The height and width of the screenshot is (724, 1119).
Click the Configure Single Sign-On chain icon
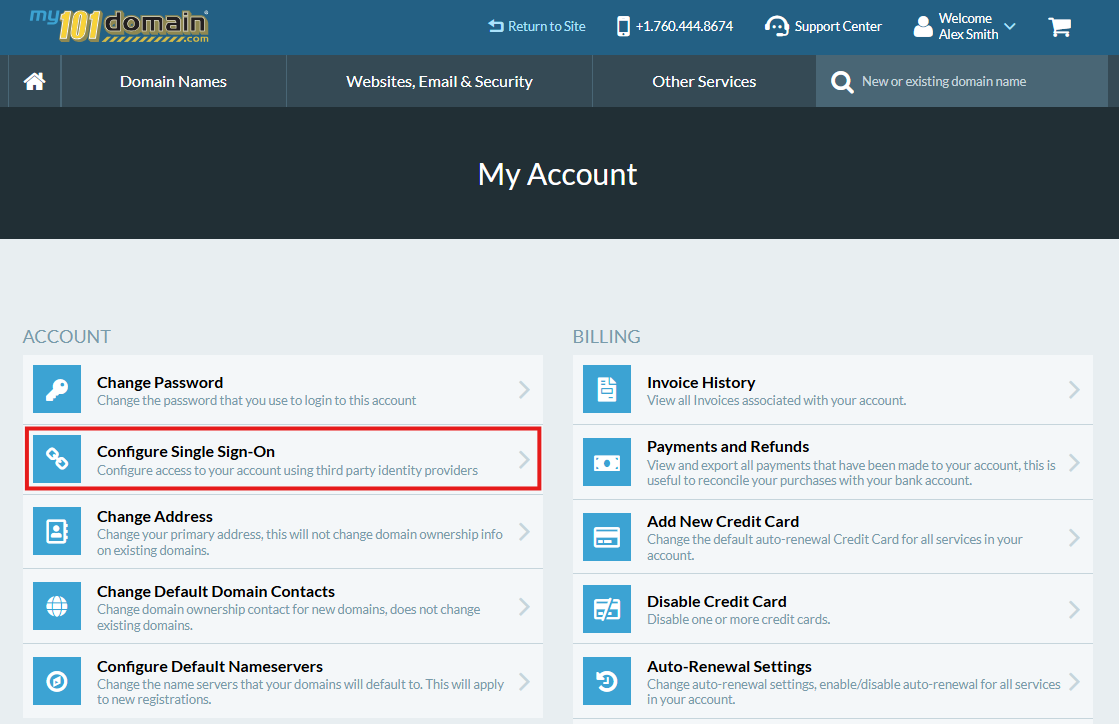(x=57, y=459)
